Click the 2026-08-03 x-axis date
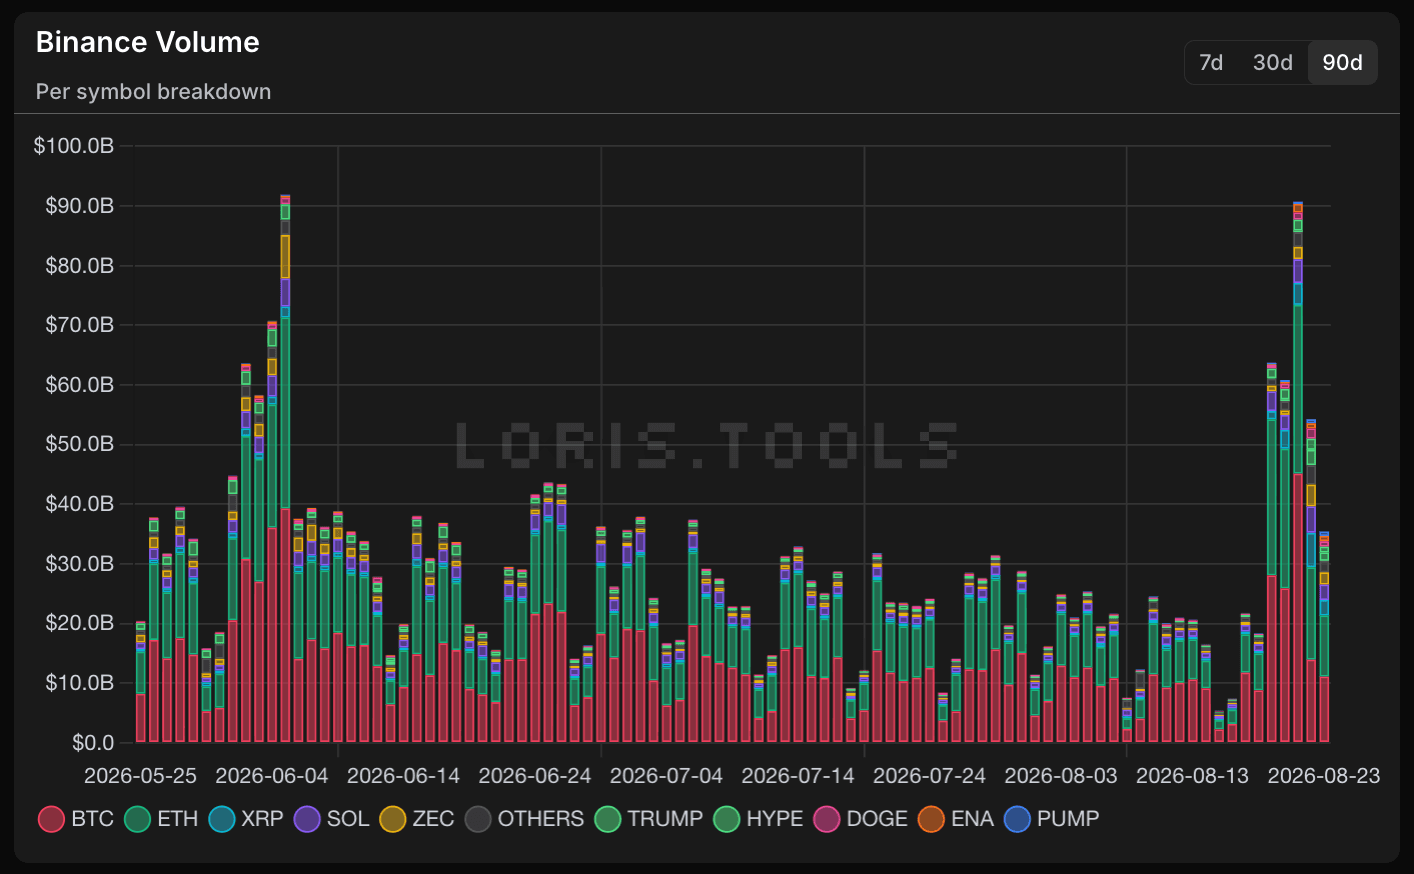 click(1061, 776)
